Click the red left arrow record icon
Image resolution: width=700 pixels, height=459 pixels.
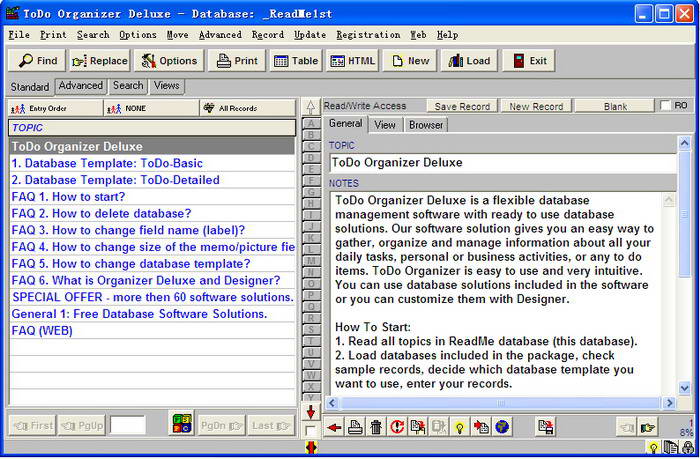[x=333, y=427]
